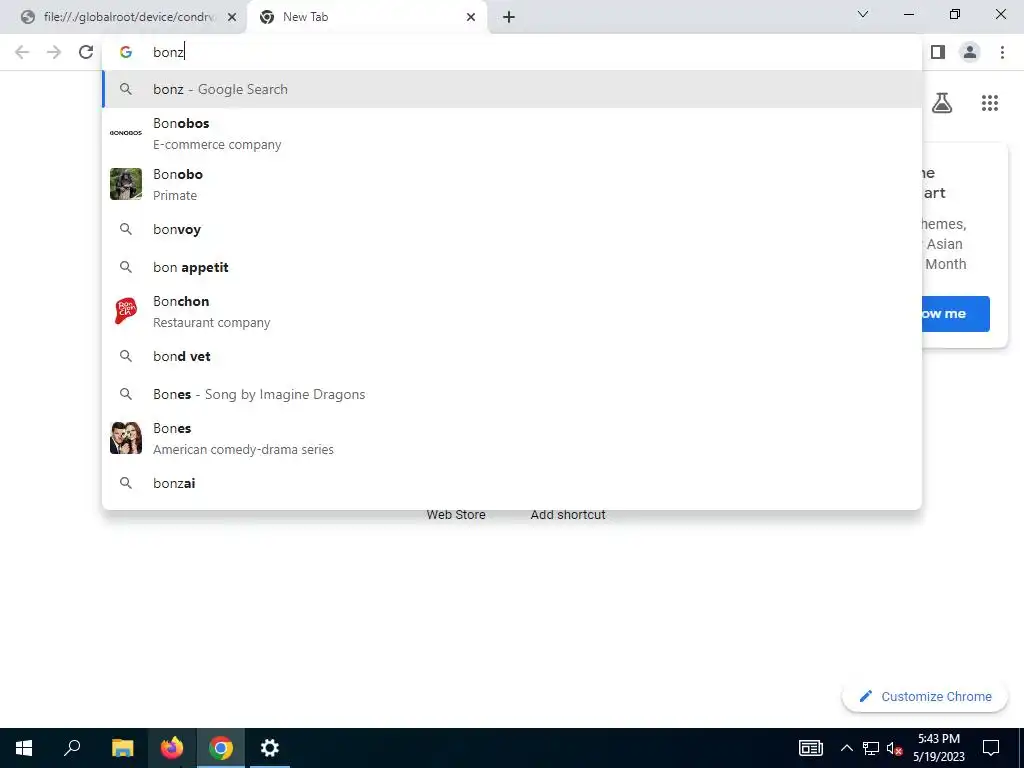Reload the page with the refresh icon

[86, 52]
